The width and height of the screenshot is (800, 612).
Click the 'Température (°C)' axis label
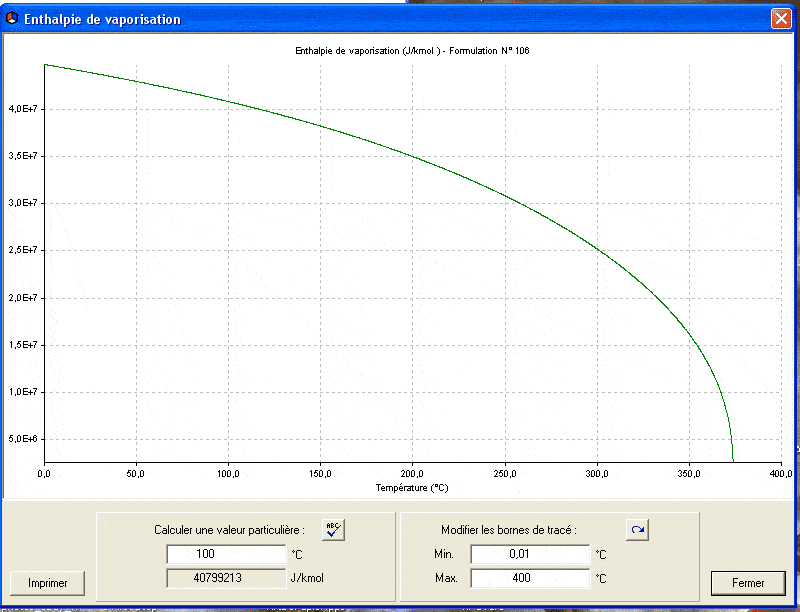[x=412, y=488]
